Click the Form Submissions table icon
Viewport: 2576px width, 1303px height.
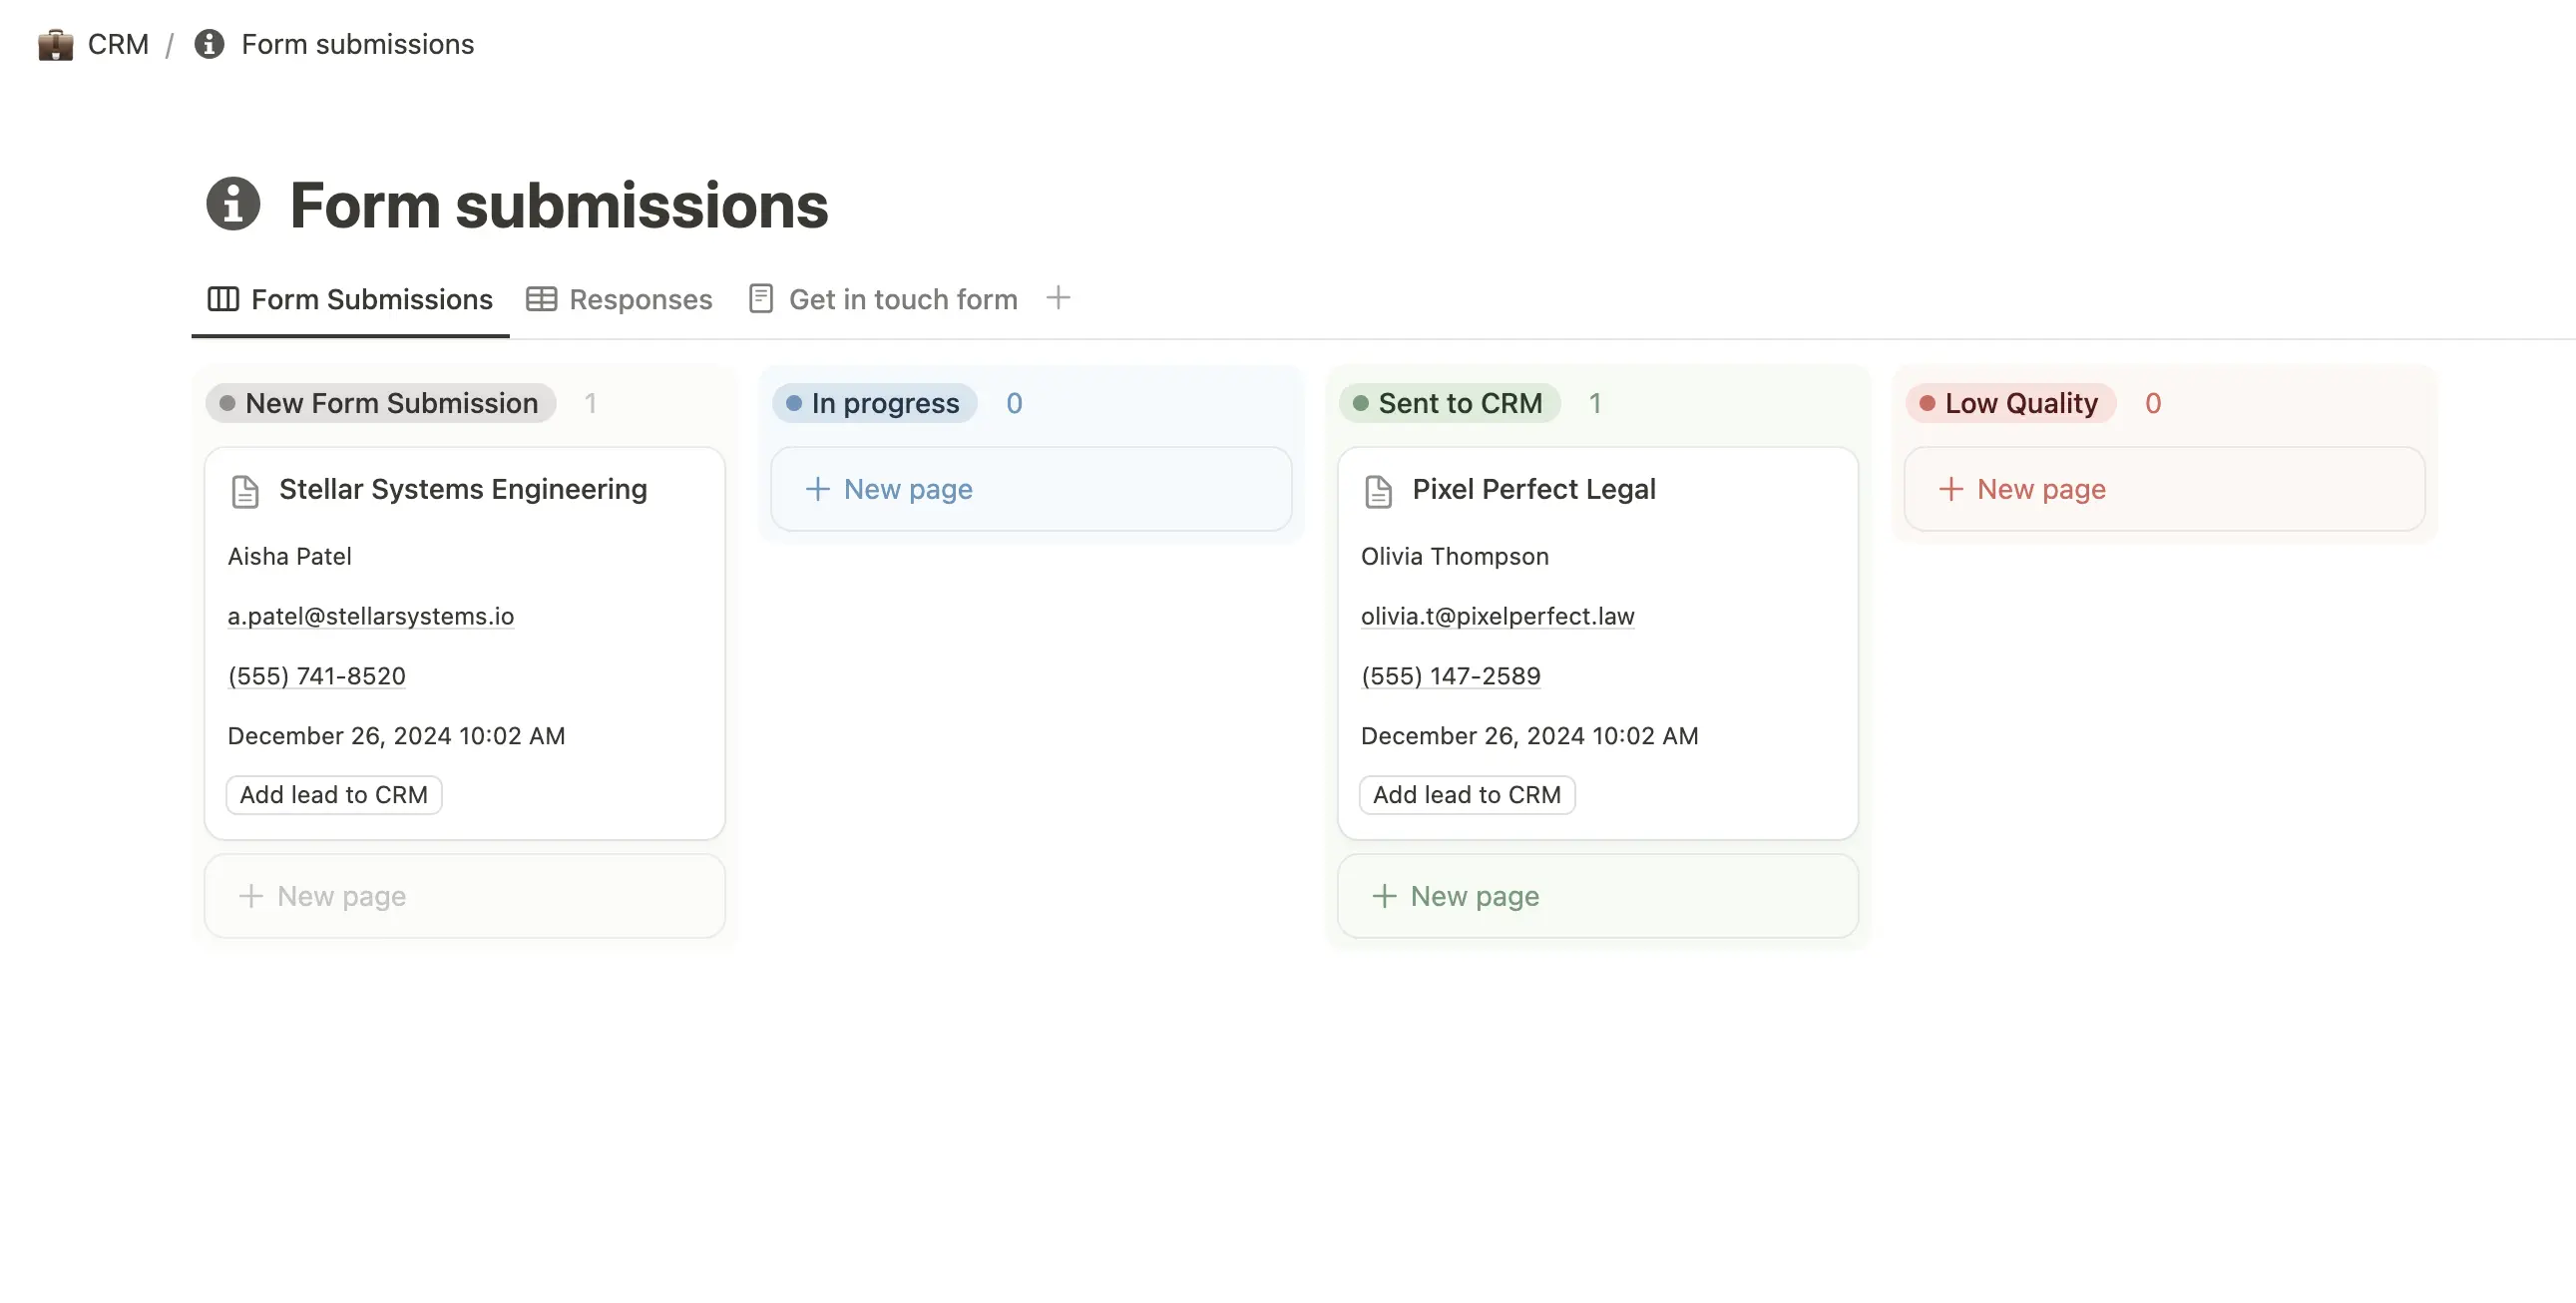(222, 299)
